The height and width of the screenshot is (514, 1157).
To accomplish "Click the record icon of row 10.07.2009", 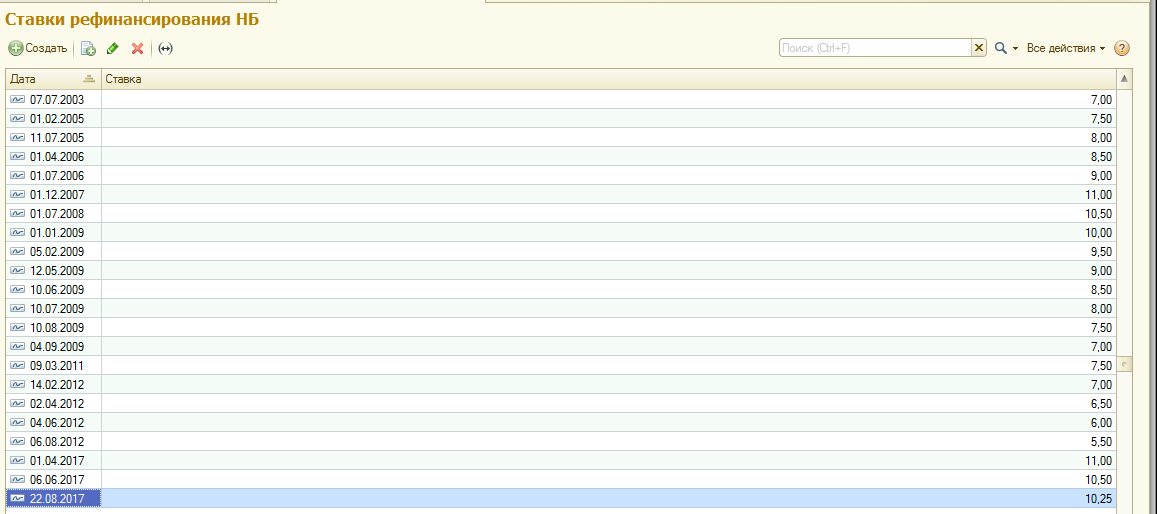I will click(17, 309).
